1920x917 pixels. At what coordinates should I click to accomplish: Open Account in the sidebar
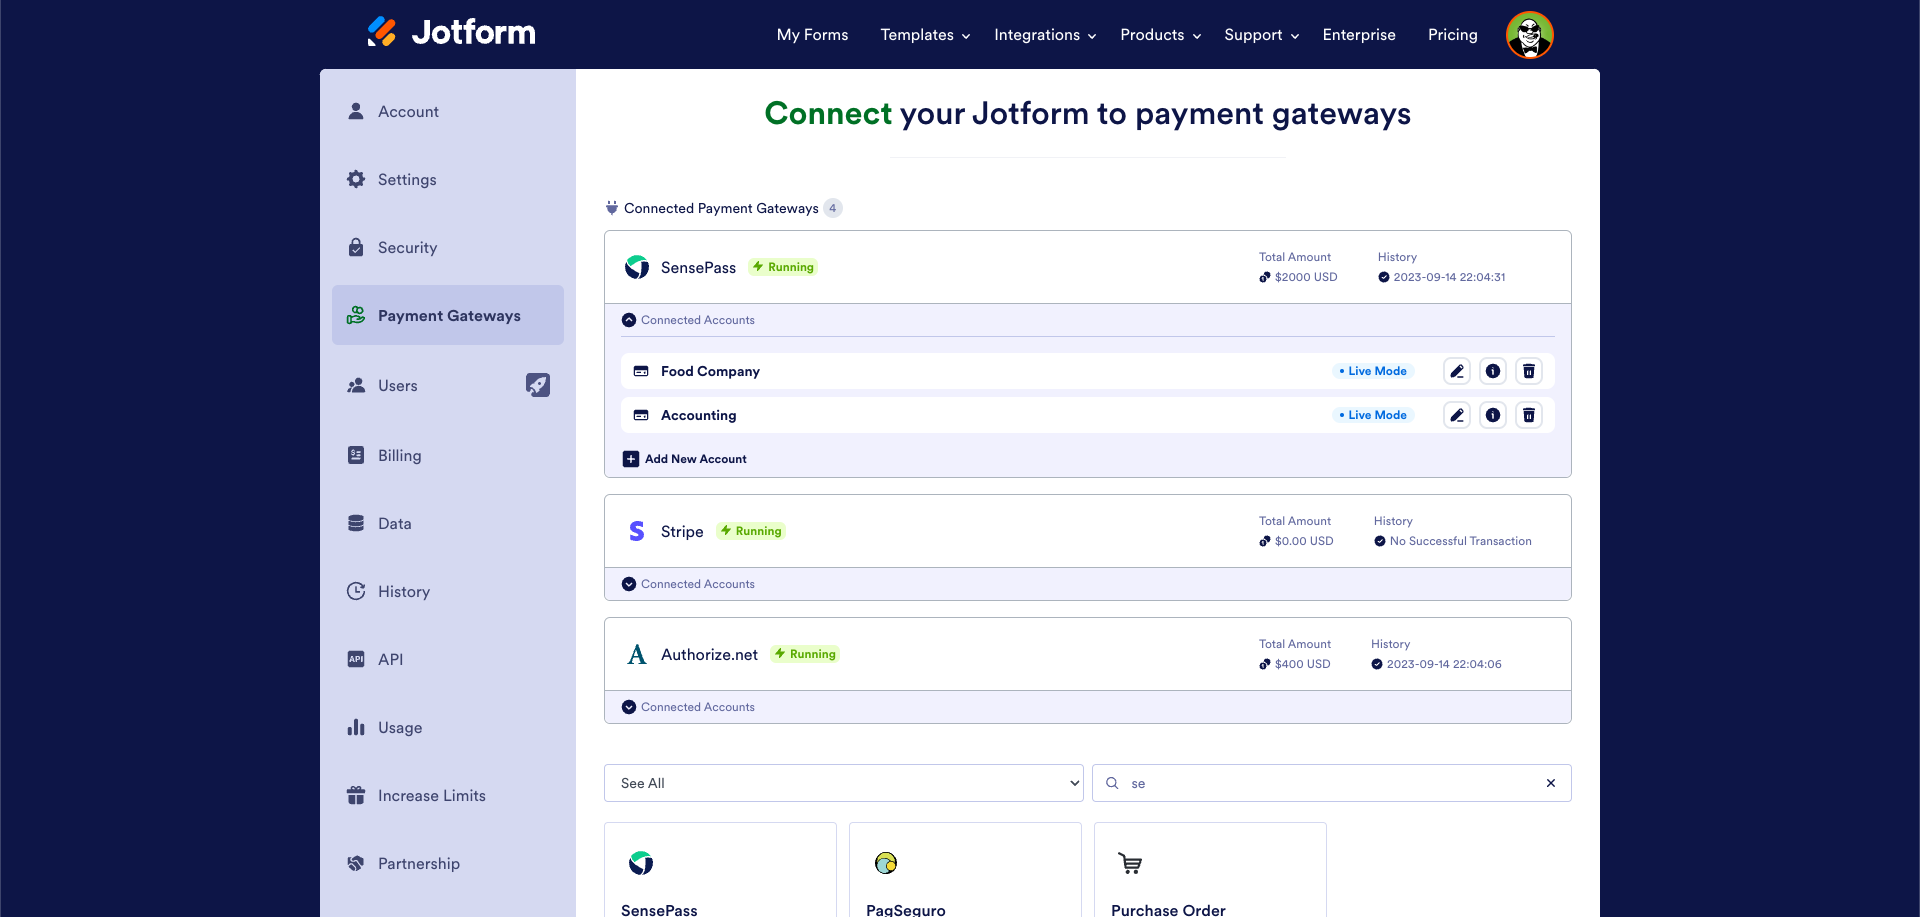point(448,111)
